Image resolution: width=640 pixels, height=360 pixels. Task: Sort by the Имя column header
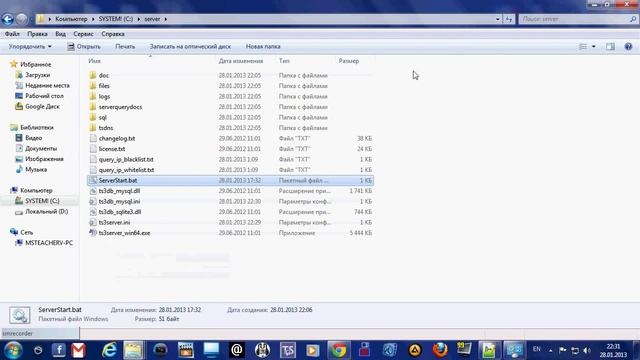point(94,61)
